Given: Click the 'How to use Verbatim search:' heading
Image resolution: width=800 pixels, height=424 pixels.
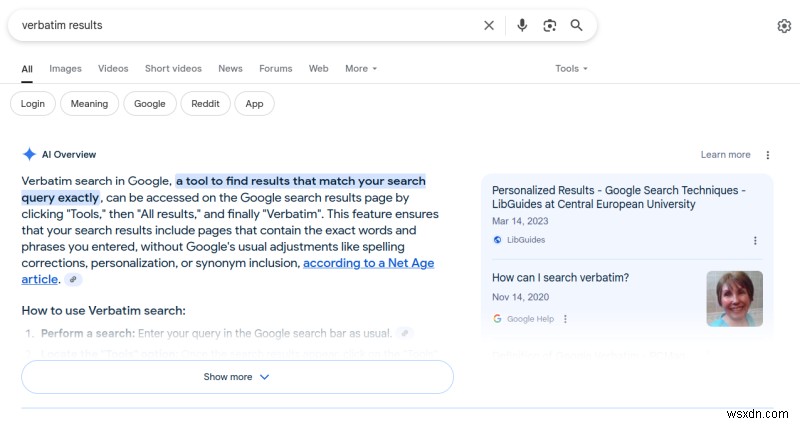Looking at the screenshot, I should click(104, 311).
